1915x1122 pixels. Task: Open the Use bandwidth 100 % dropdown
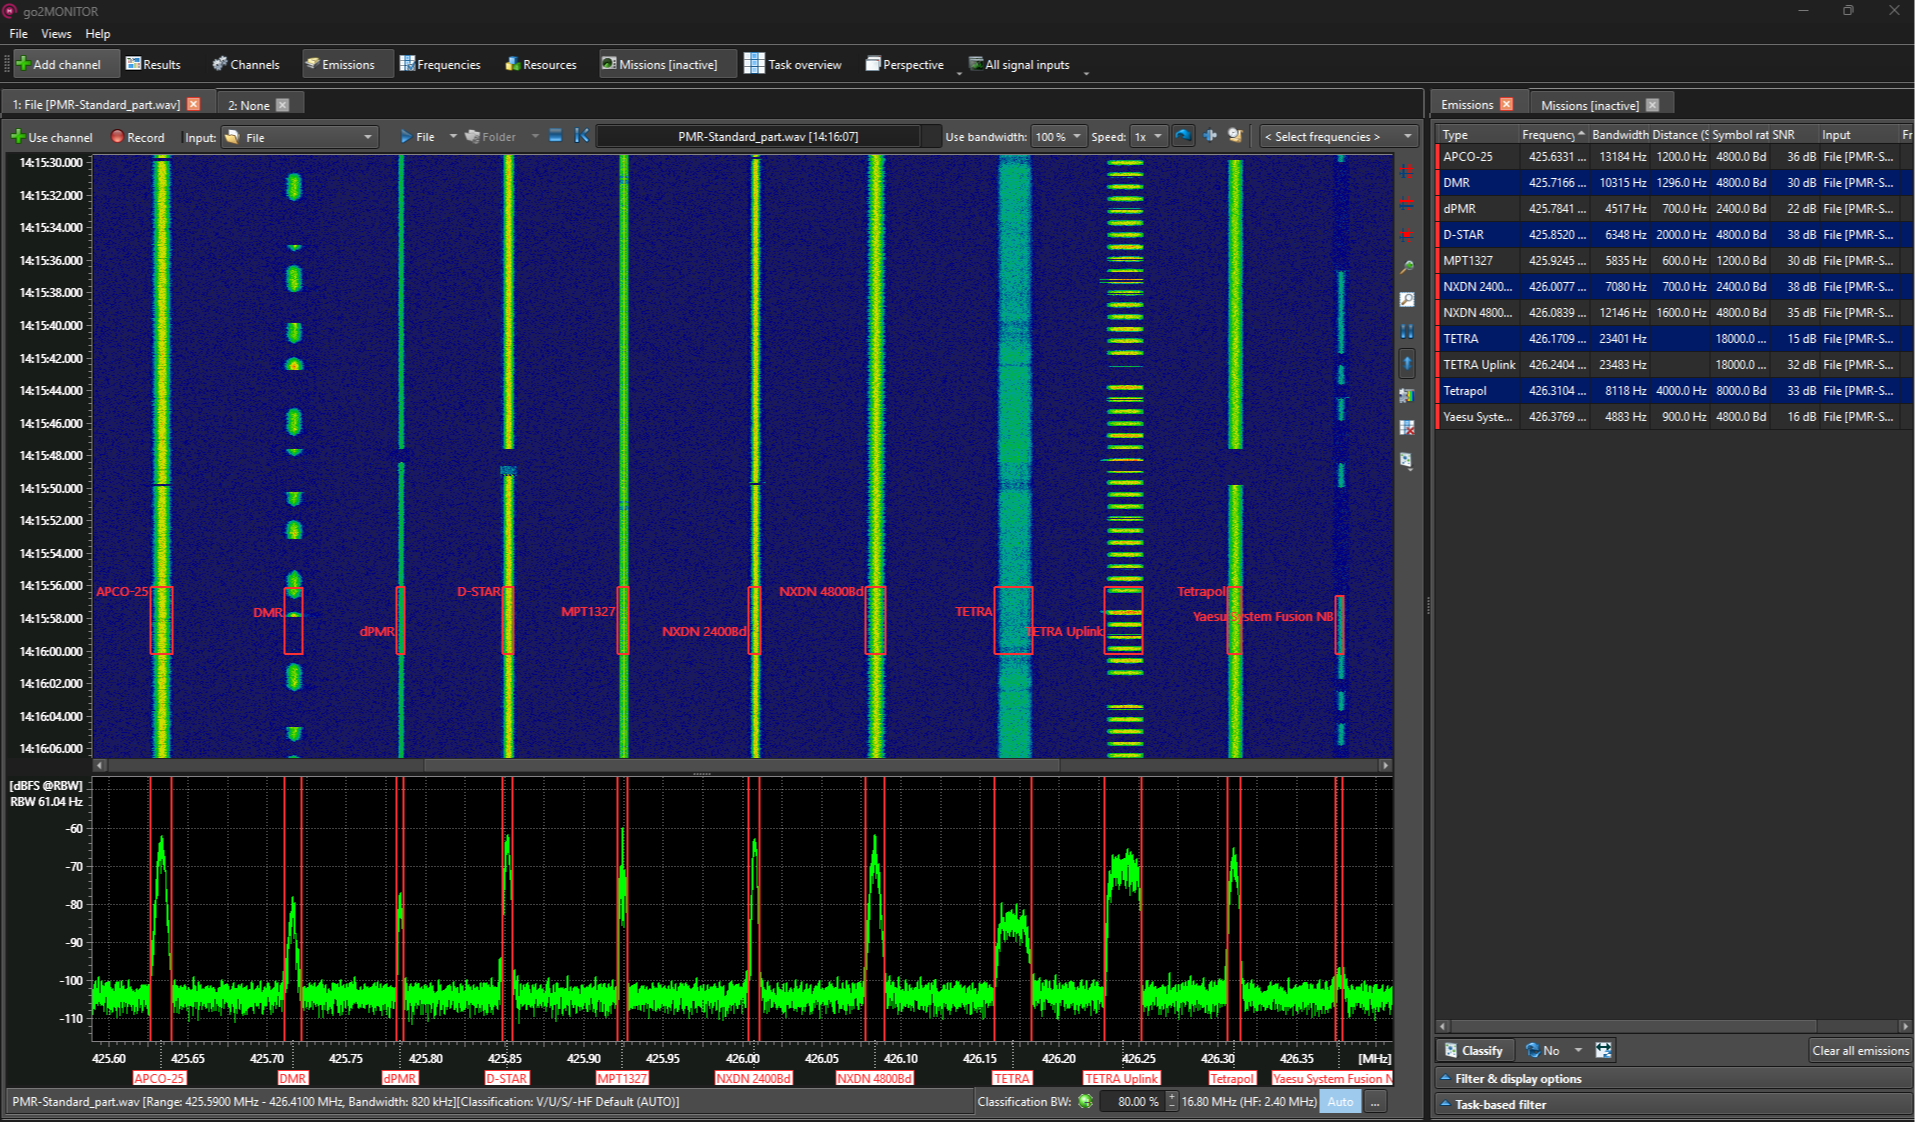tap(1058, 137)
